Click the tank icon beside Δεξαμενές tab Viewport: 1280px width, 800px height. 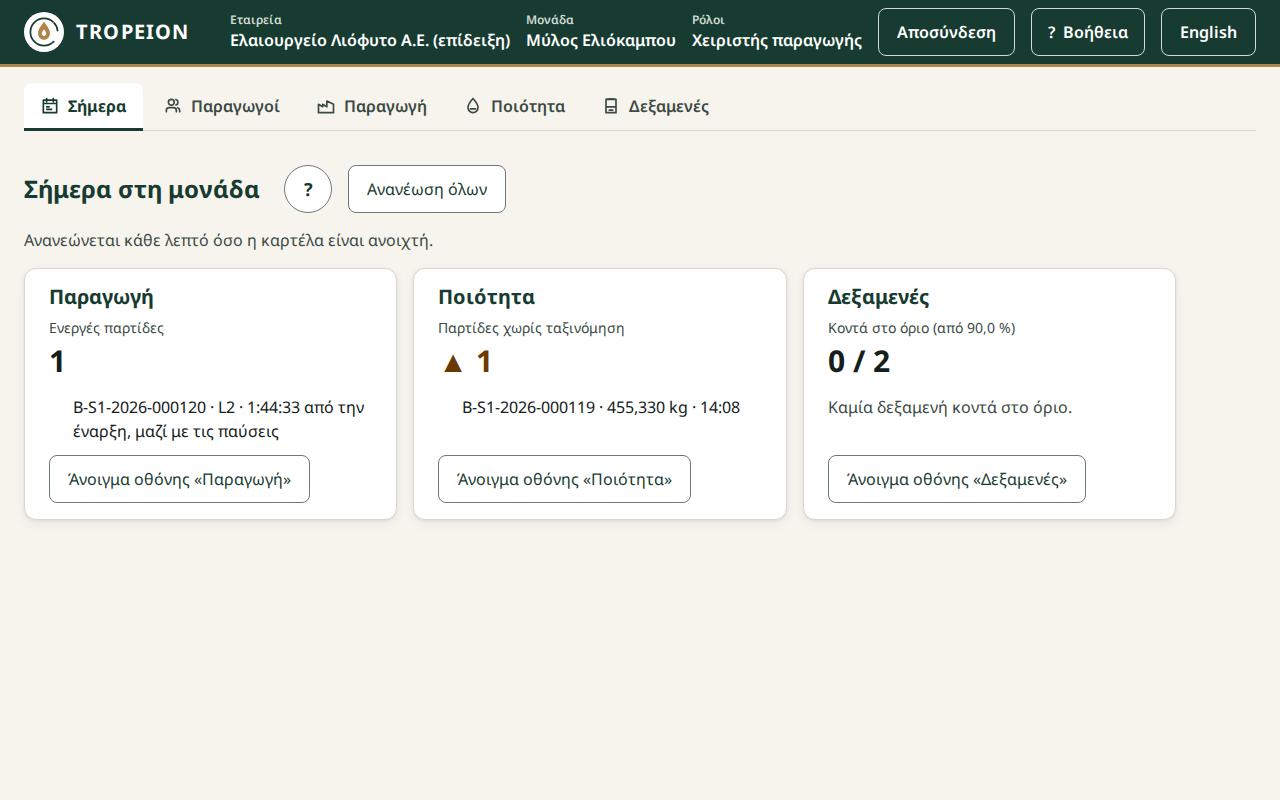click(611, 106)
